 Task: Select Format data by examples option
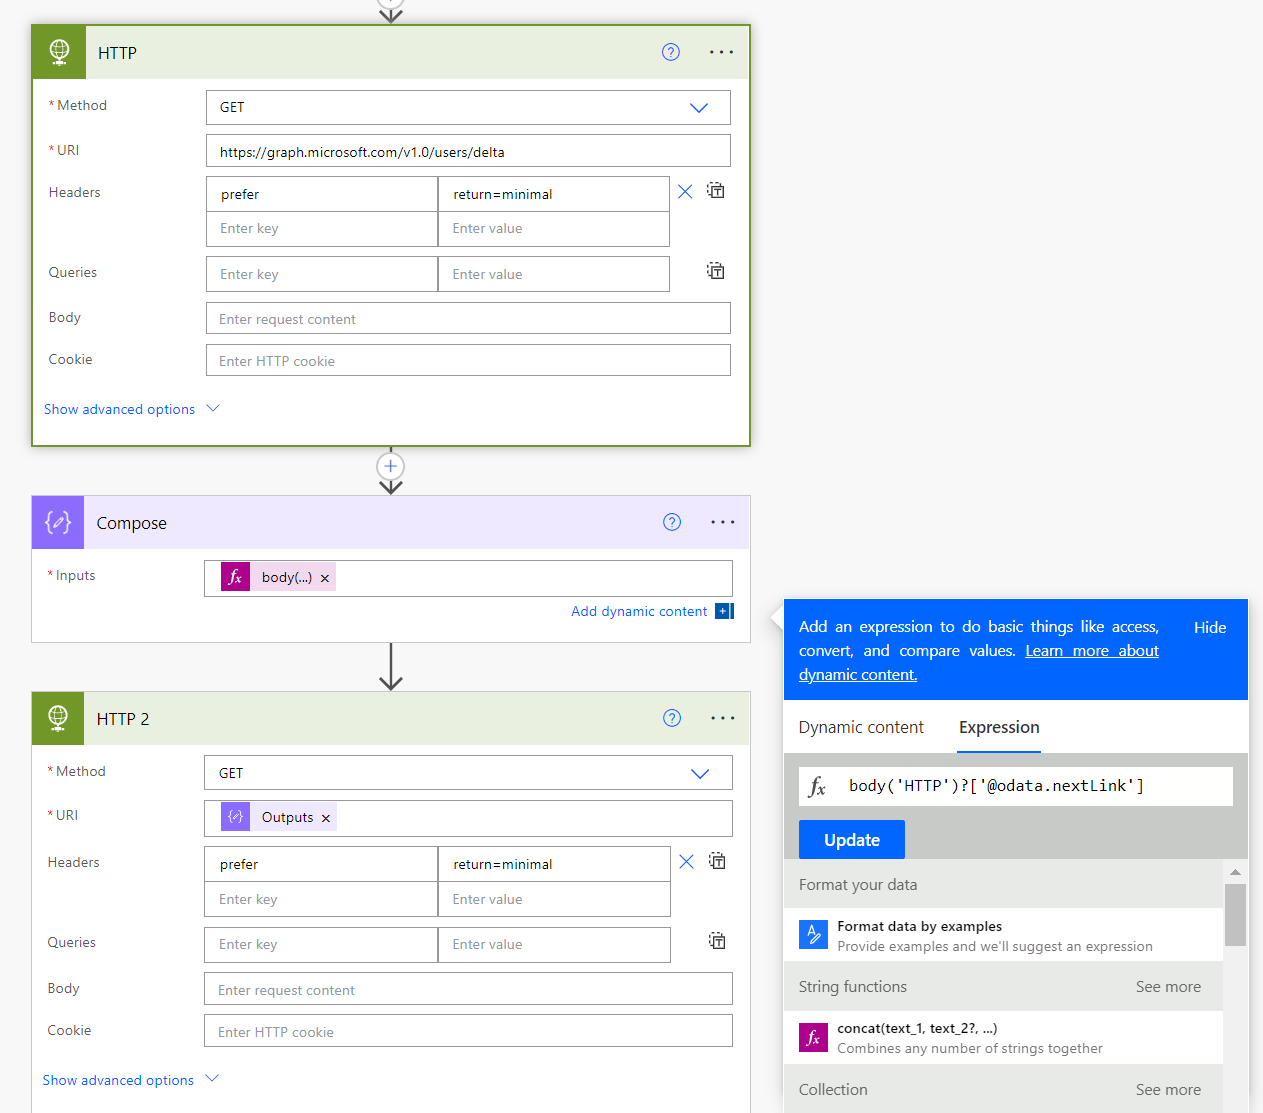(x=1003, y=935)
